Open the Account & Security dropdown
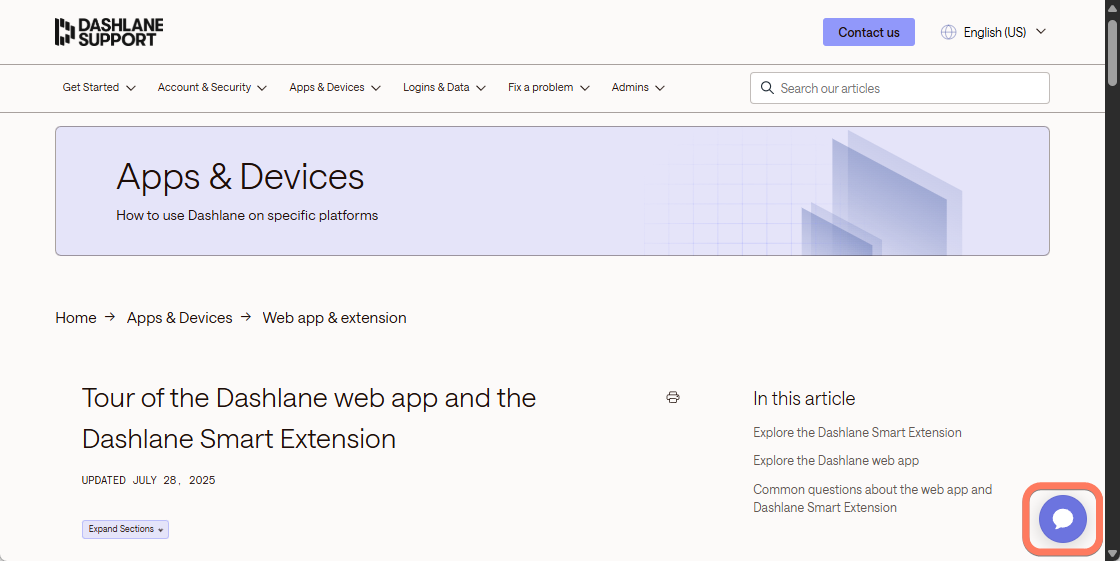Screen dimensions: 1120x561 click(x=212, y=87)
